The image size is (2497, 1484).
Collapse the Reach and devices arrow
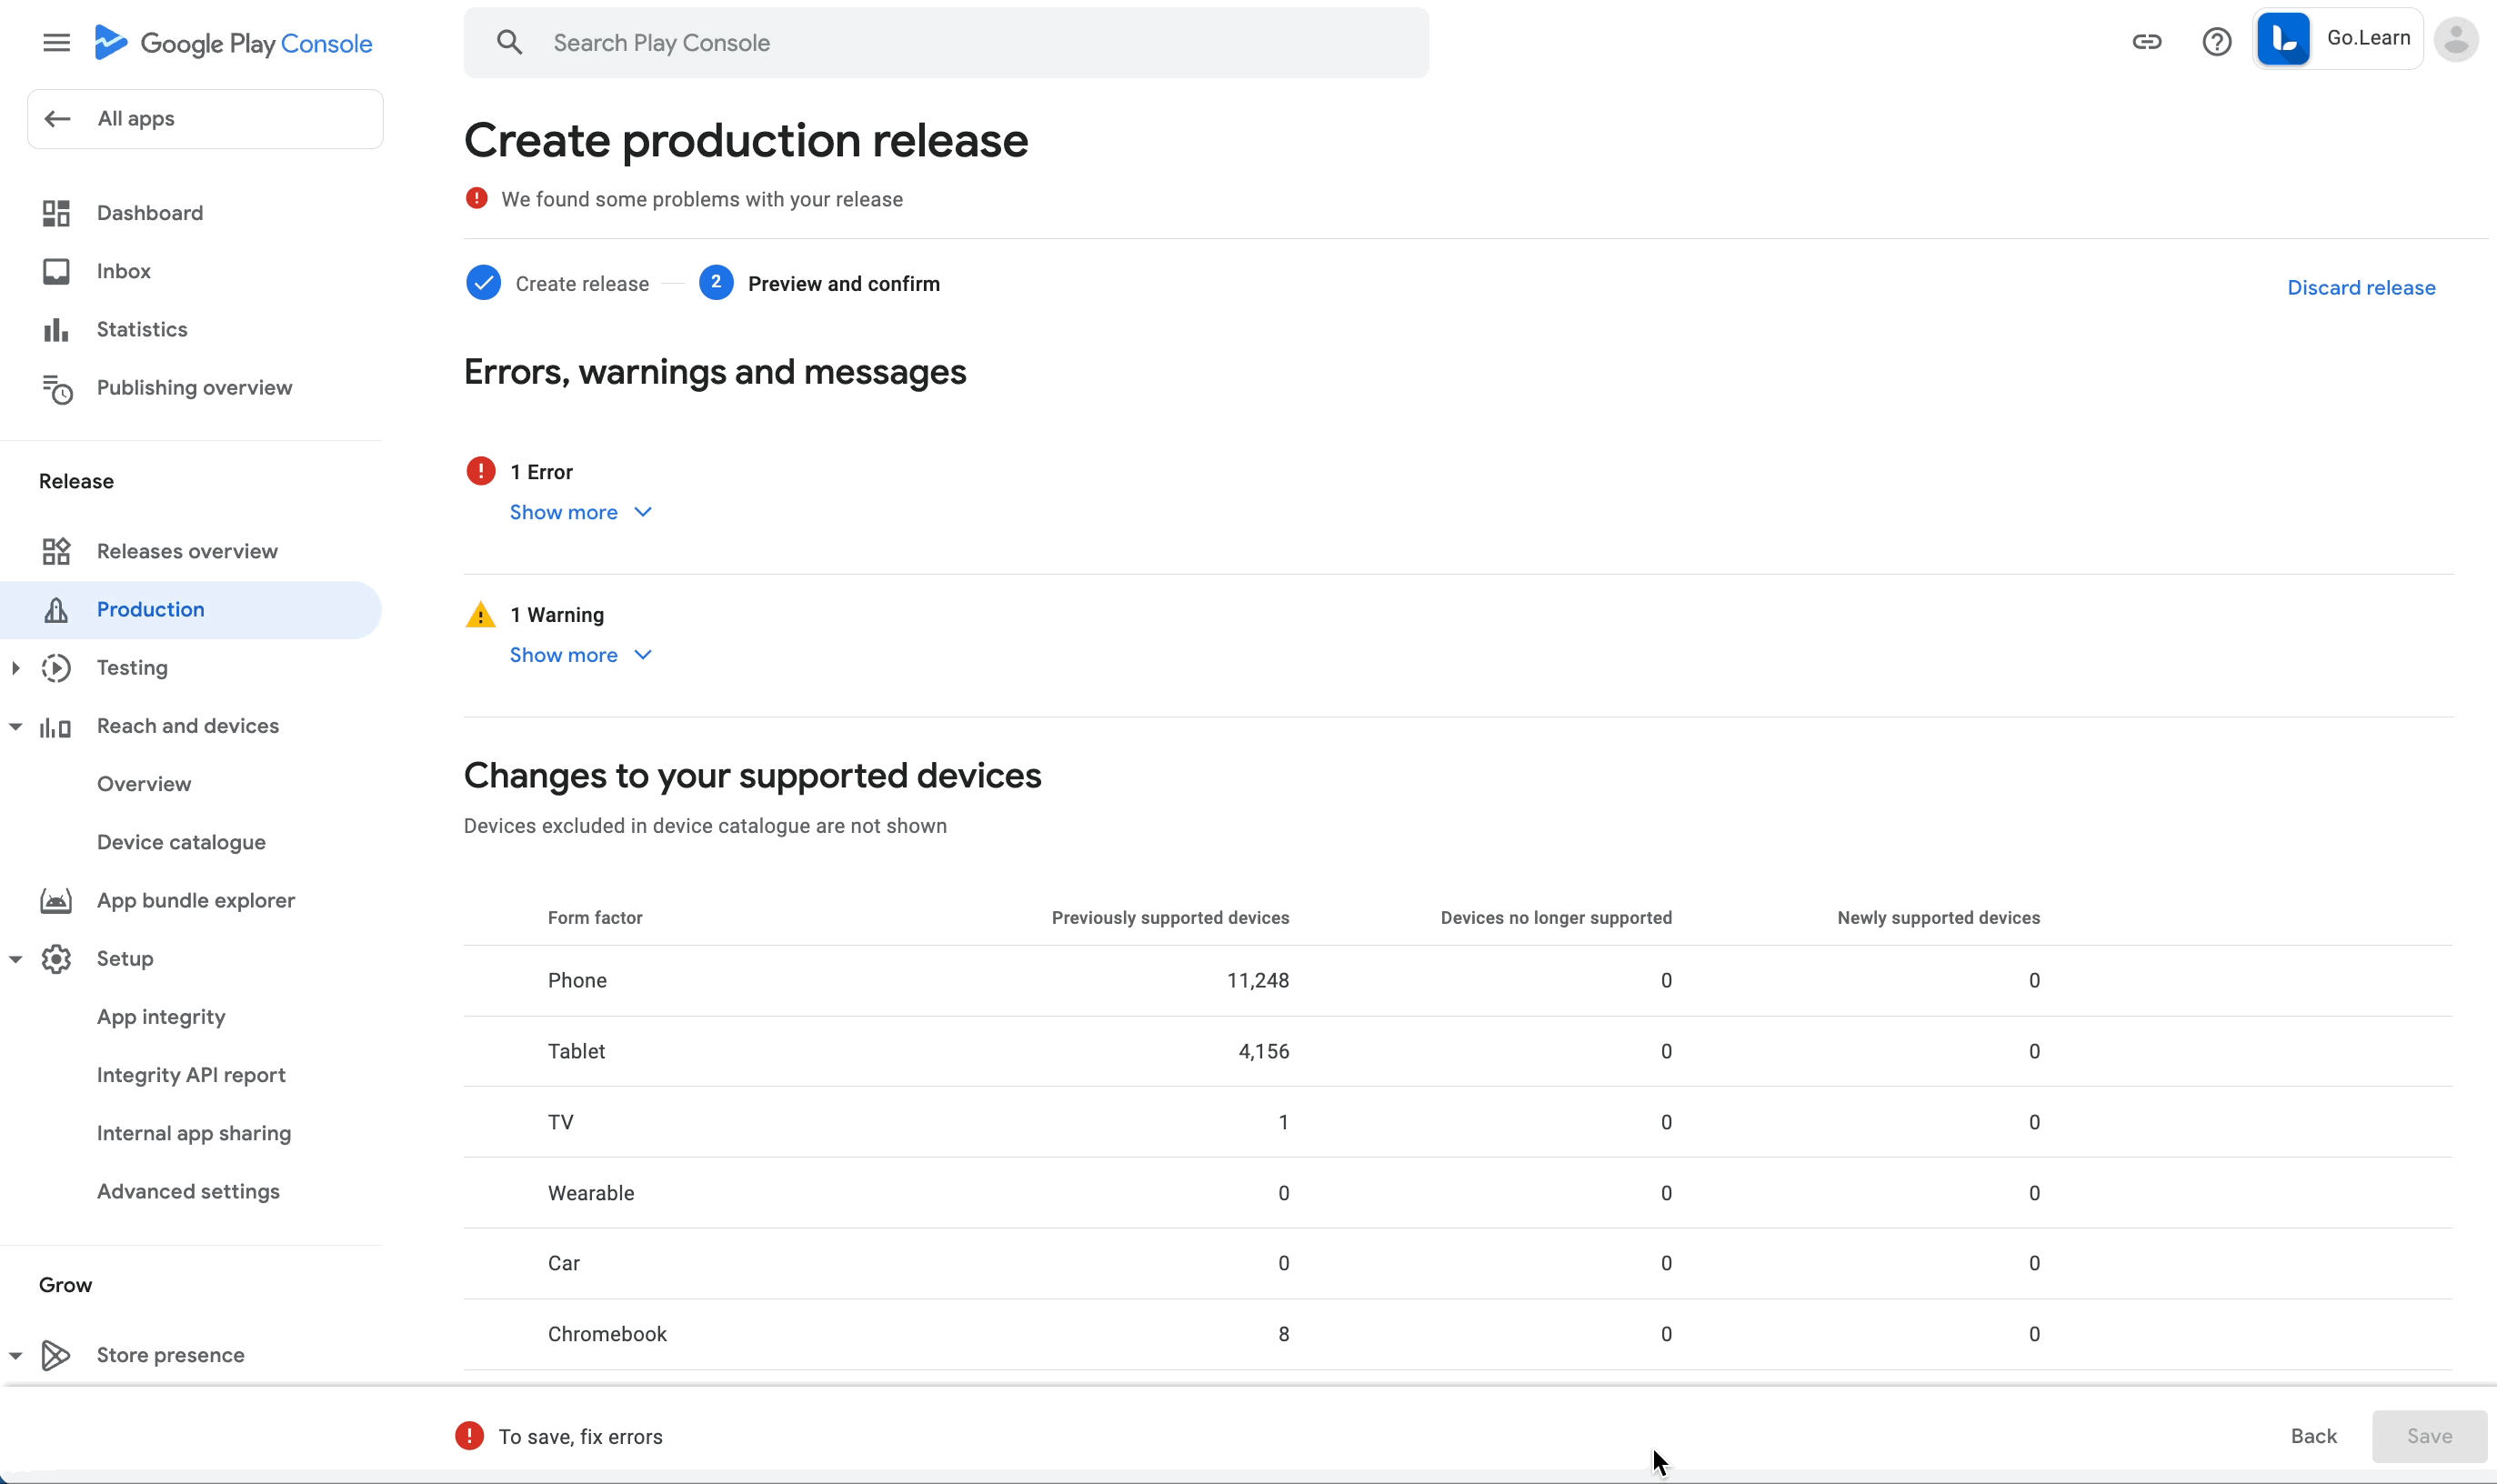click(x=16, y=727)
